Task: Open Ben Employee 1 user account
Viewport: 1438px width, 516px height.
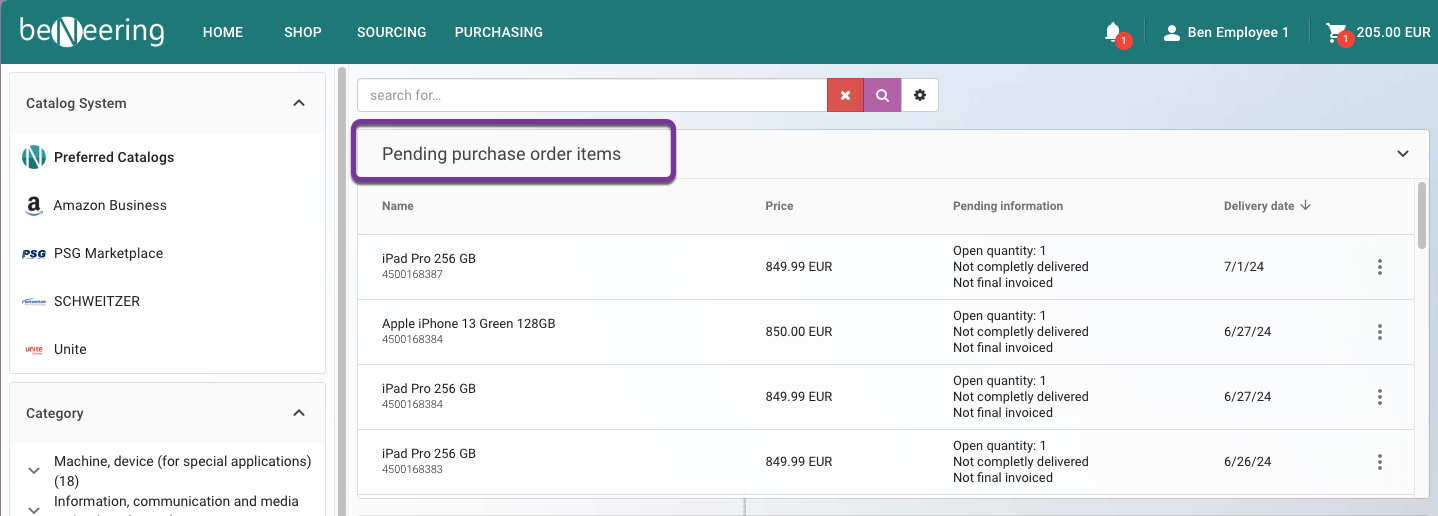Action: click(x=1226, y=33)
